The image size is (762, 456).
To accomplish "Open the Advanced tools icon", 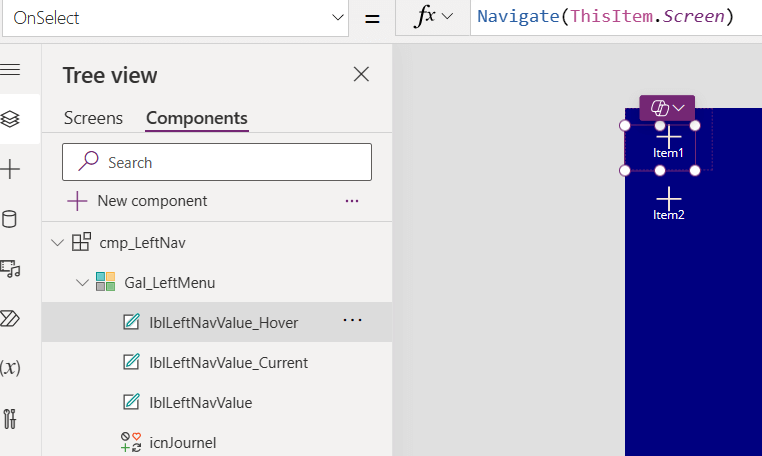I will 10,419.
